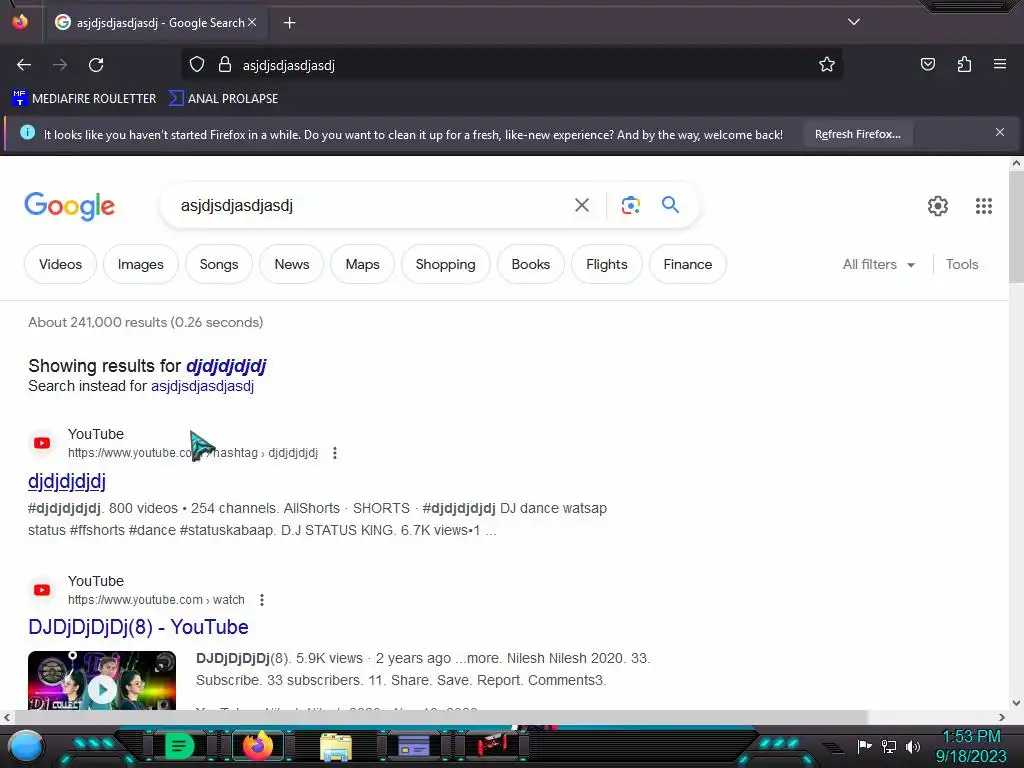The image size is (1024, 768).
Task: Switch to the Videos filter
Action: pos(60,264)
